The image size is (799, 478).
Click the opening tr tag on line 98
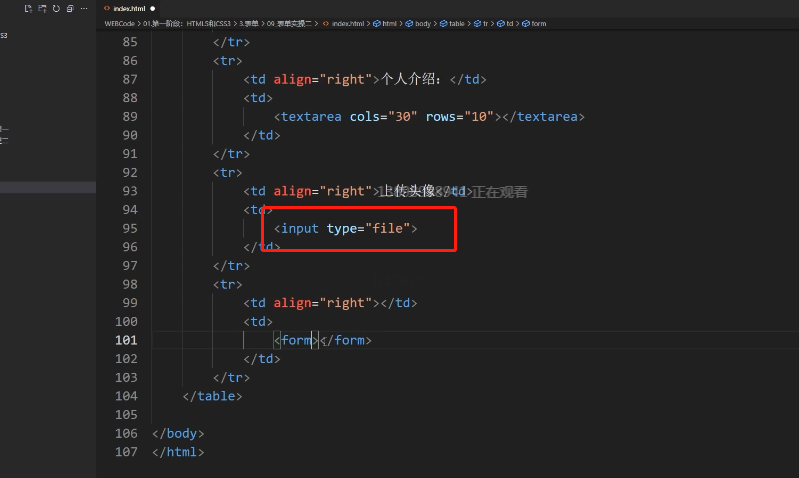click(228, 284)
